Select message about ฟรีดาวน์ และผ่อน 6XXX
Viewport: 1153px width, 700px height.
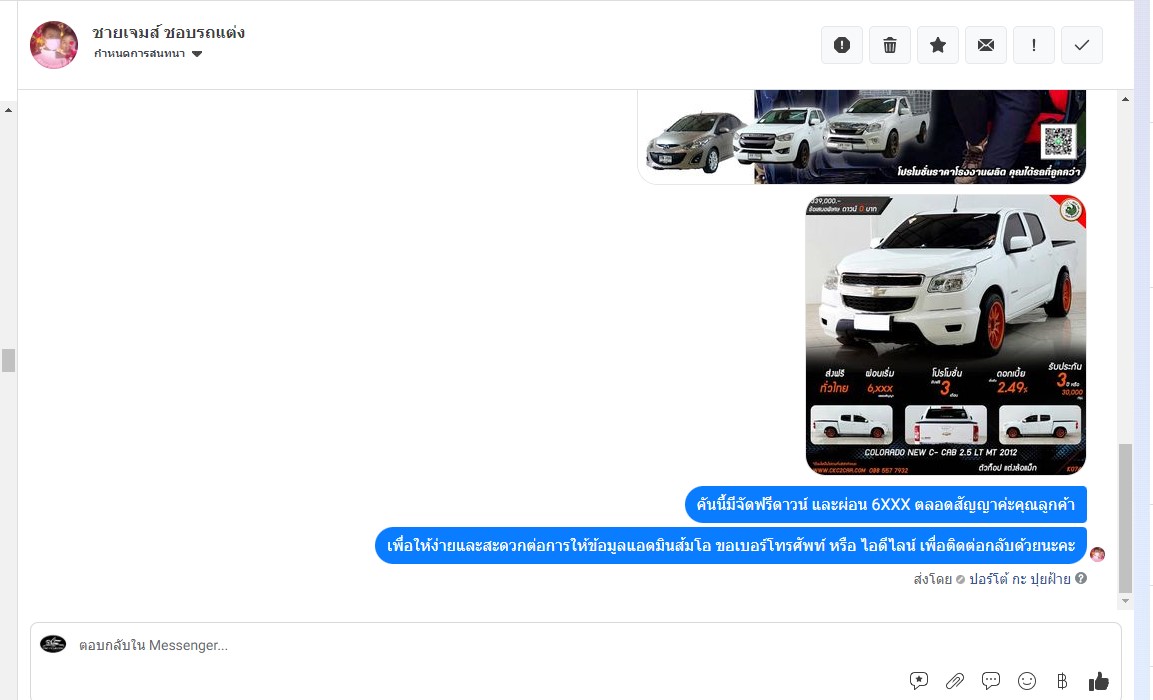pos(885,504)
